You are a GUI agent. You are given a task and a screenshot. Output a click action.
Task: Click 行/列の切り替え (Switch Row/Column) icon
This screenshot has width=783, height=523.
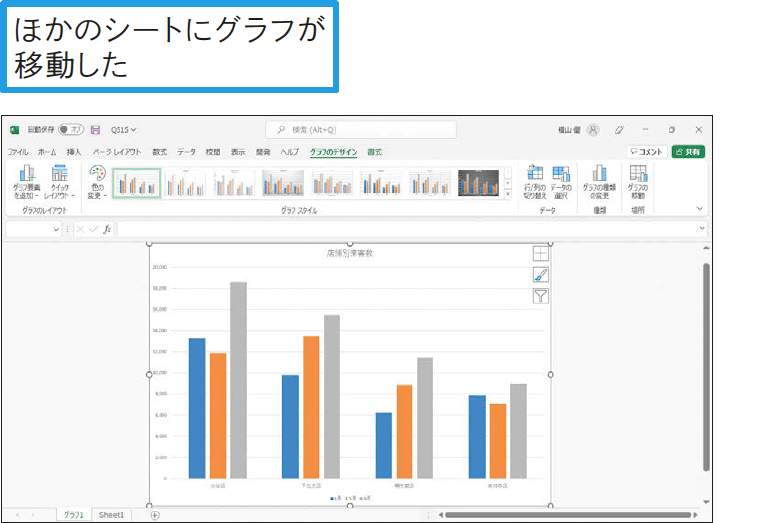coord(534,182)
